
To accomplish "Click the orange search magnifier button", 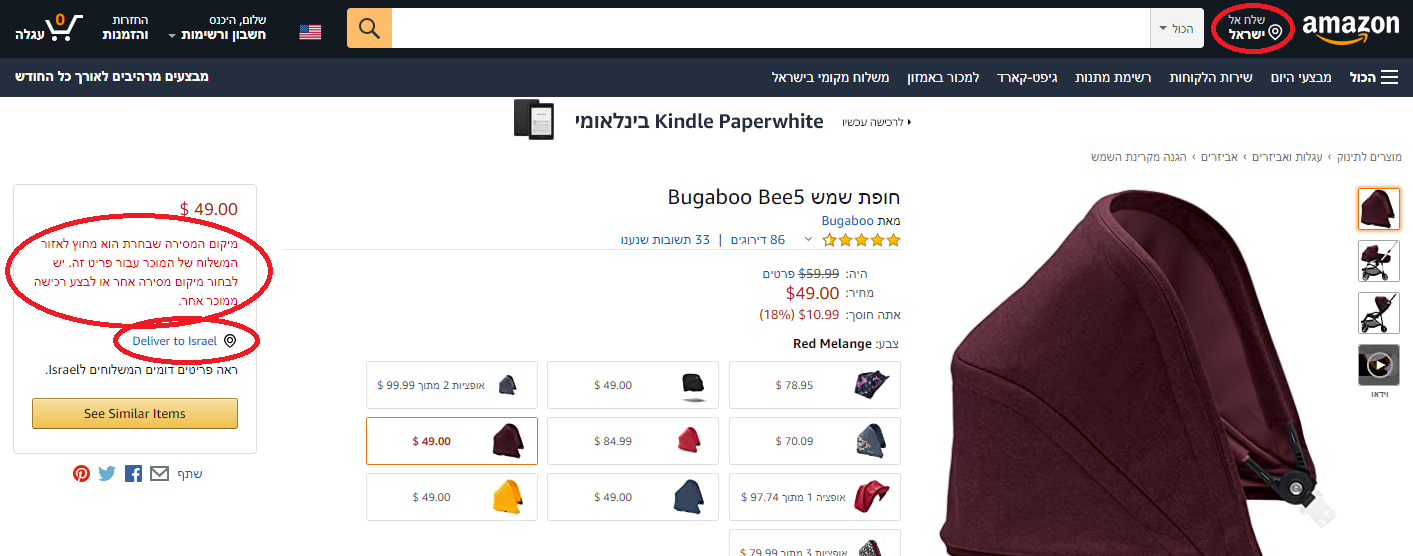I will click(369, 28).
